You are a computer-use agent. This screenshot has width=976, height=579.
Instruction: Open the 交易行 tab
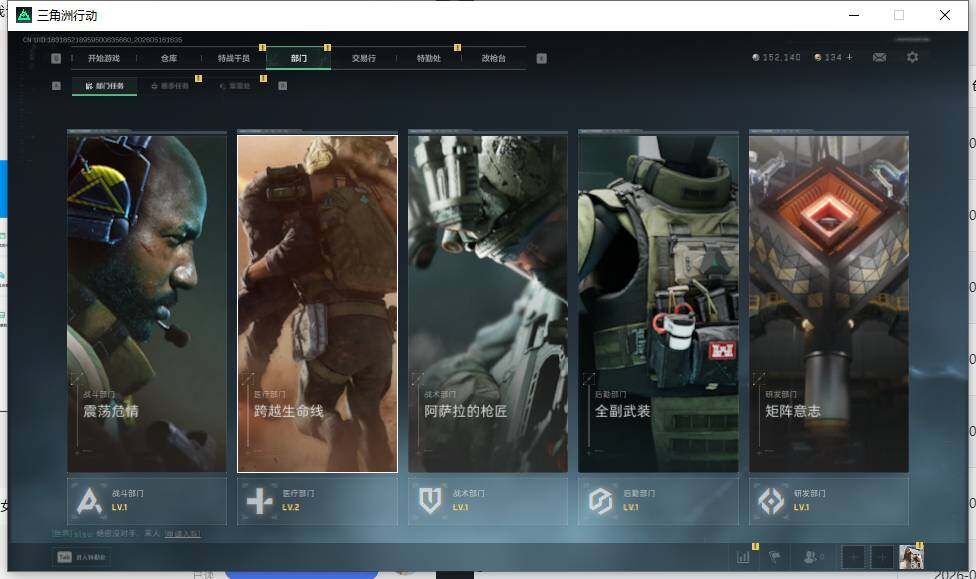click(x=364, y=59)
